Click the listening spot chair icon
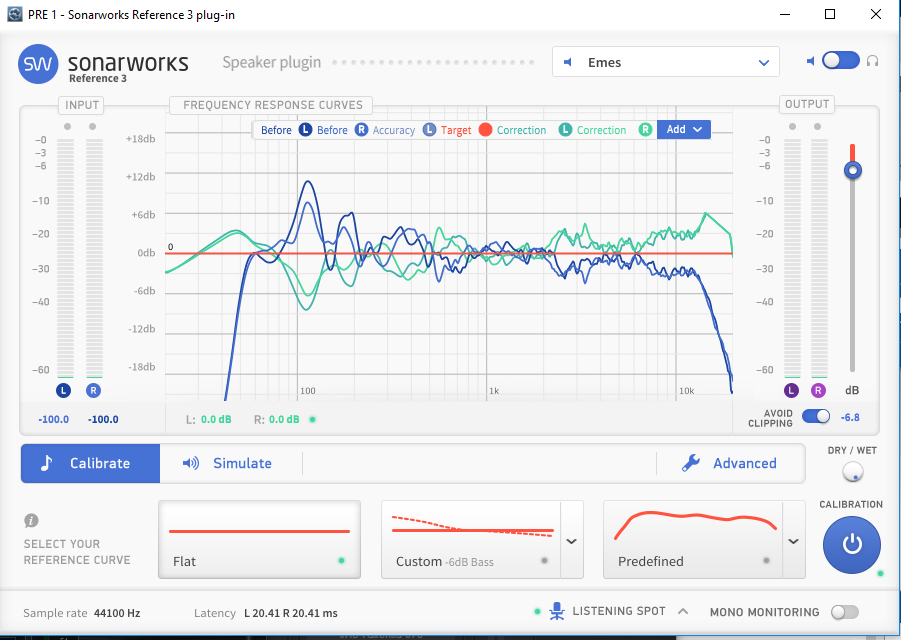Viewport: 901px width, 640px height. coord(556,611)
